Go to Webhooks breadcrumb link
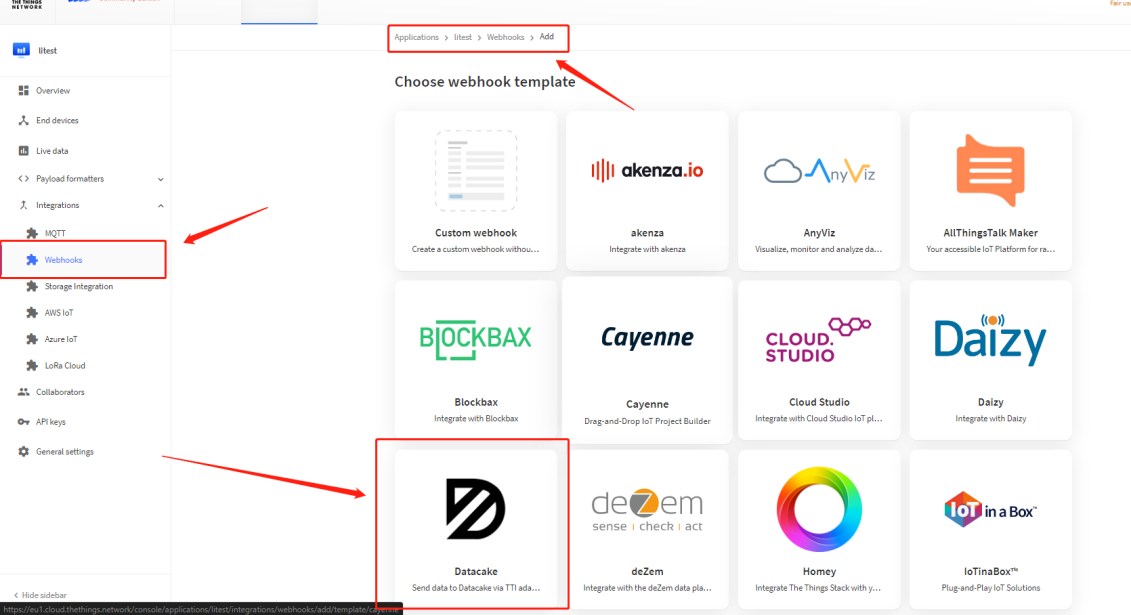Screen dimensions: 1131x615 pos(505,37)
